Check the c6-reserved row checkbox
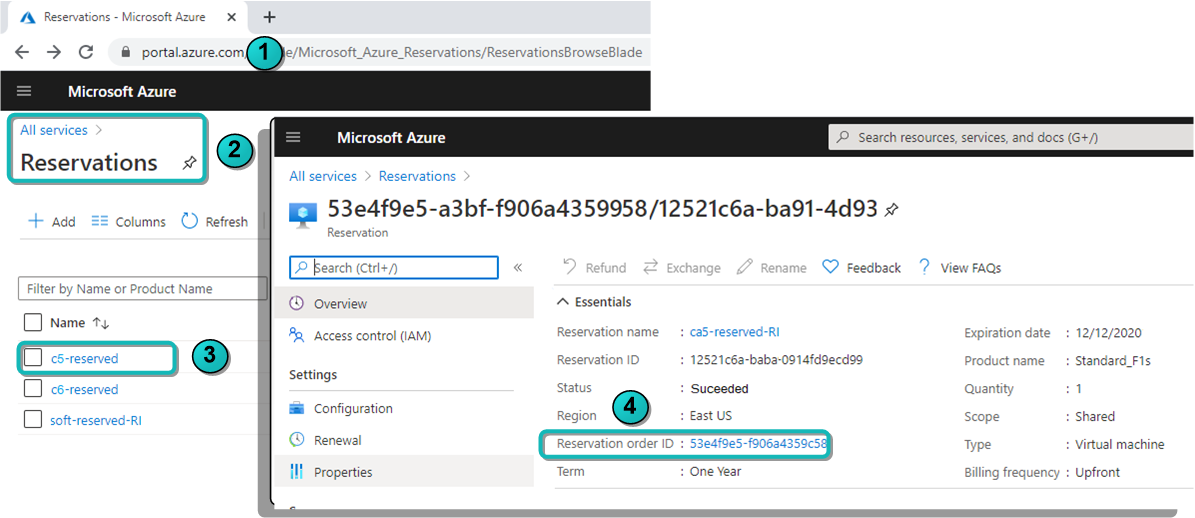1195x518 pixels. (x=33, y=389)
